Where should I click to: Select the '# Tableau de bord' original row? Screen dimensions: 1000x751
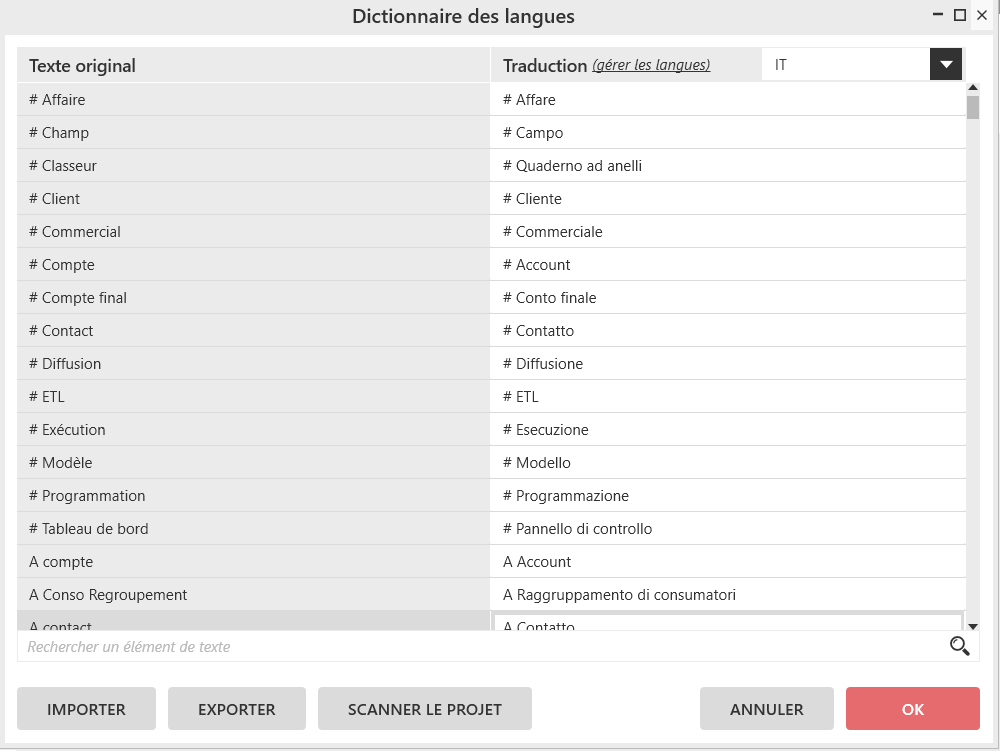[253, 529]
